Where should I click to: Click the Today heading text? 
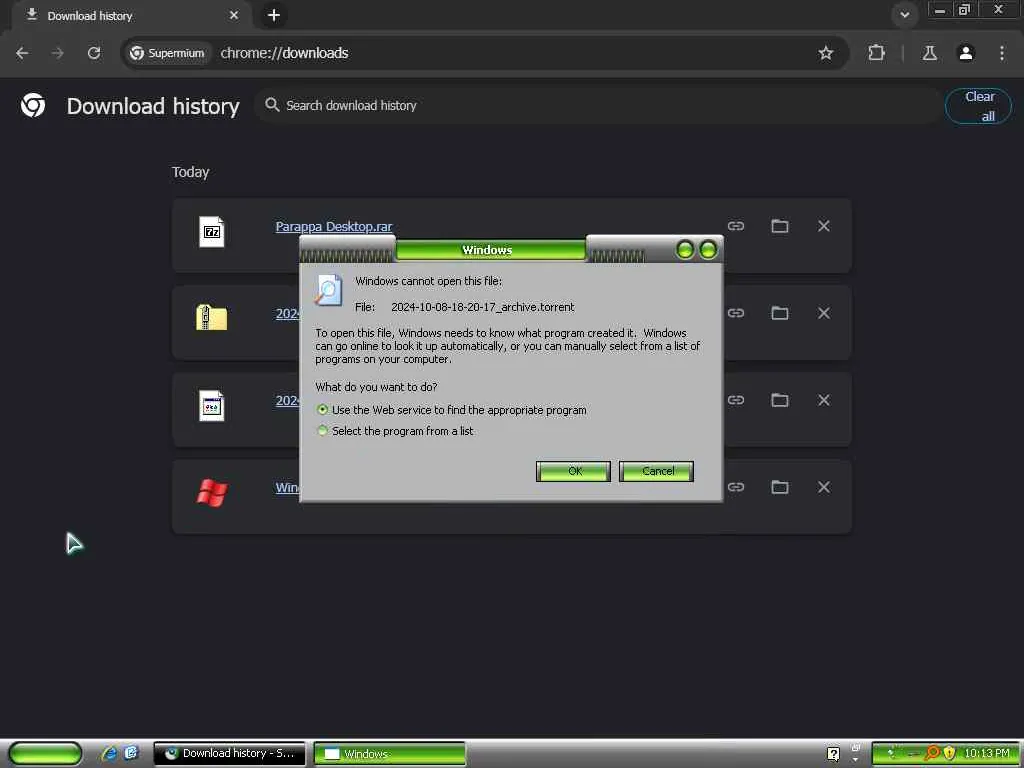[x=190, y=172]
